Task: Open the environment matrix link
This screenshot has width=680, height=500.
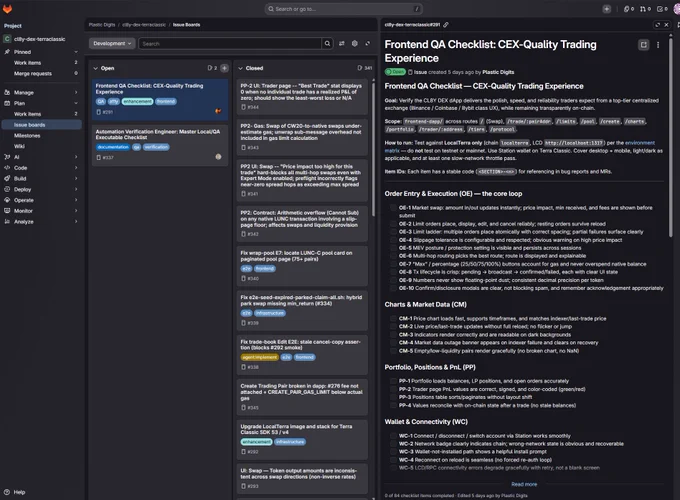Action: tap(640, 143)
